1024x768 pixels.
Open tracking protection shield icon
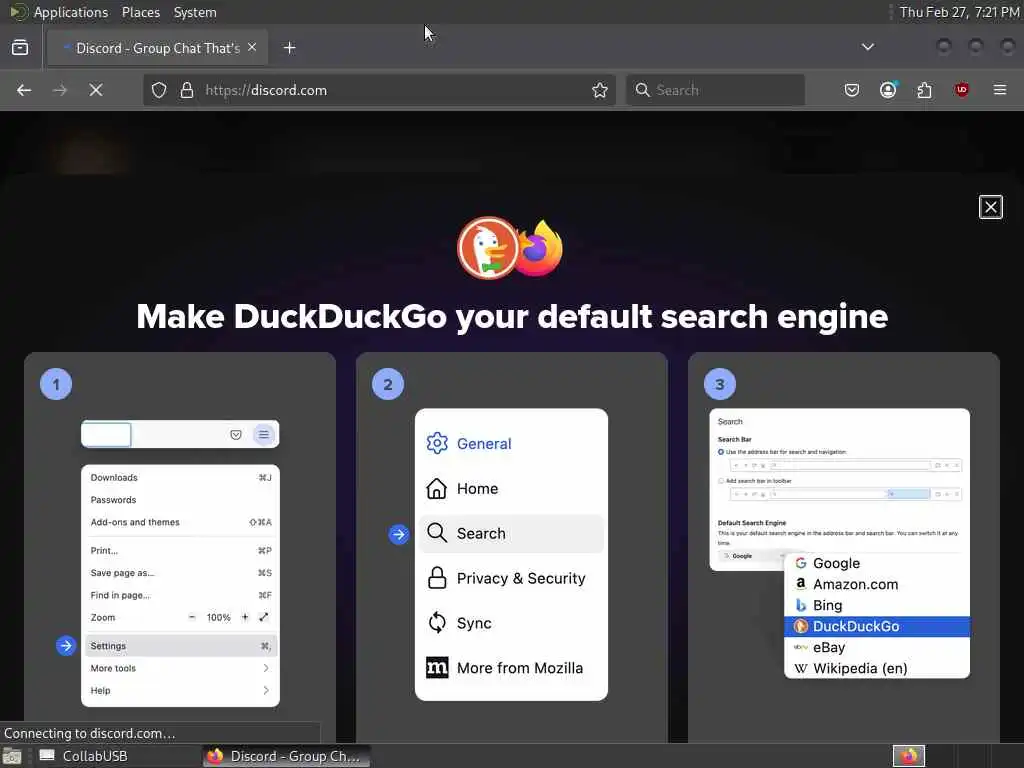[159, 90]
